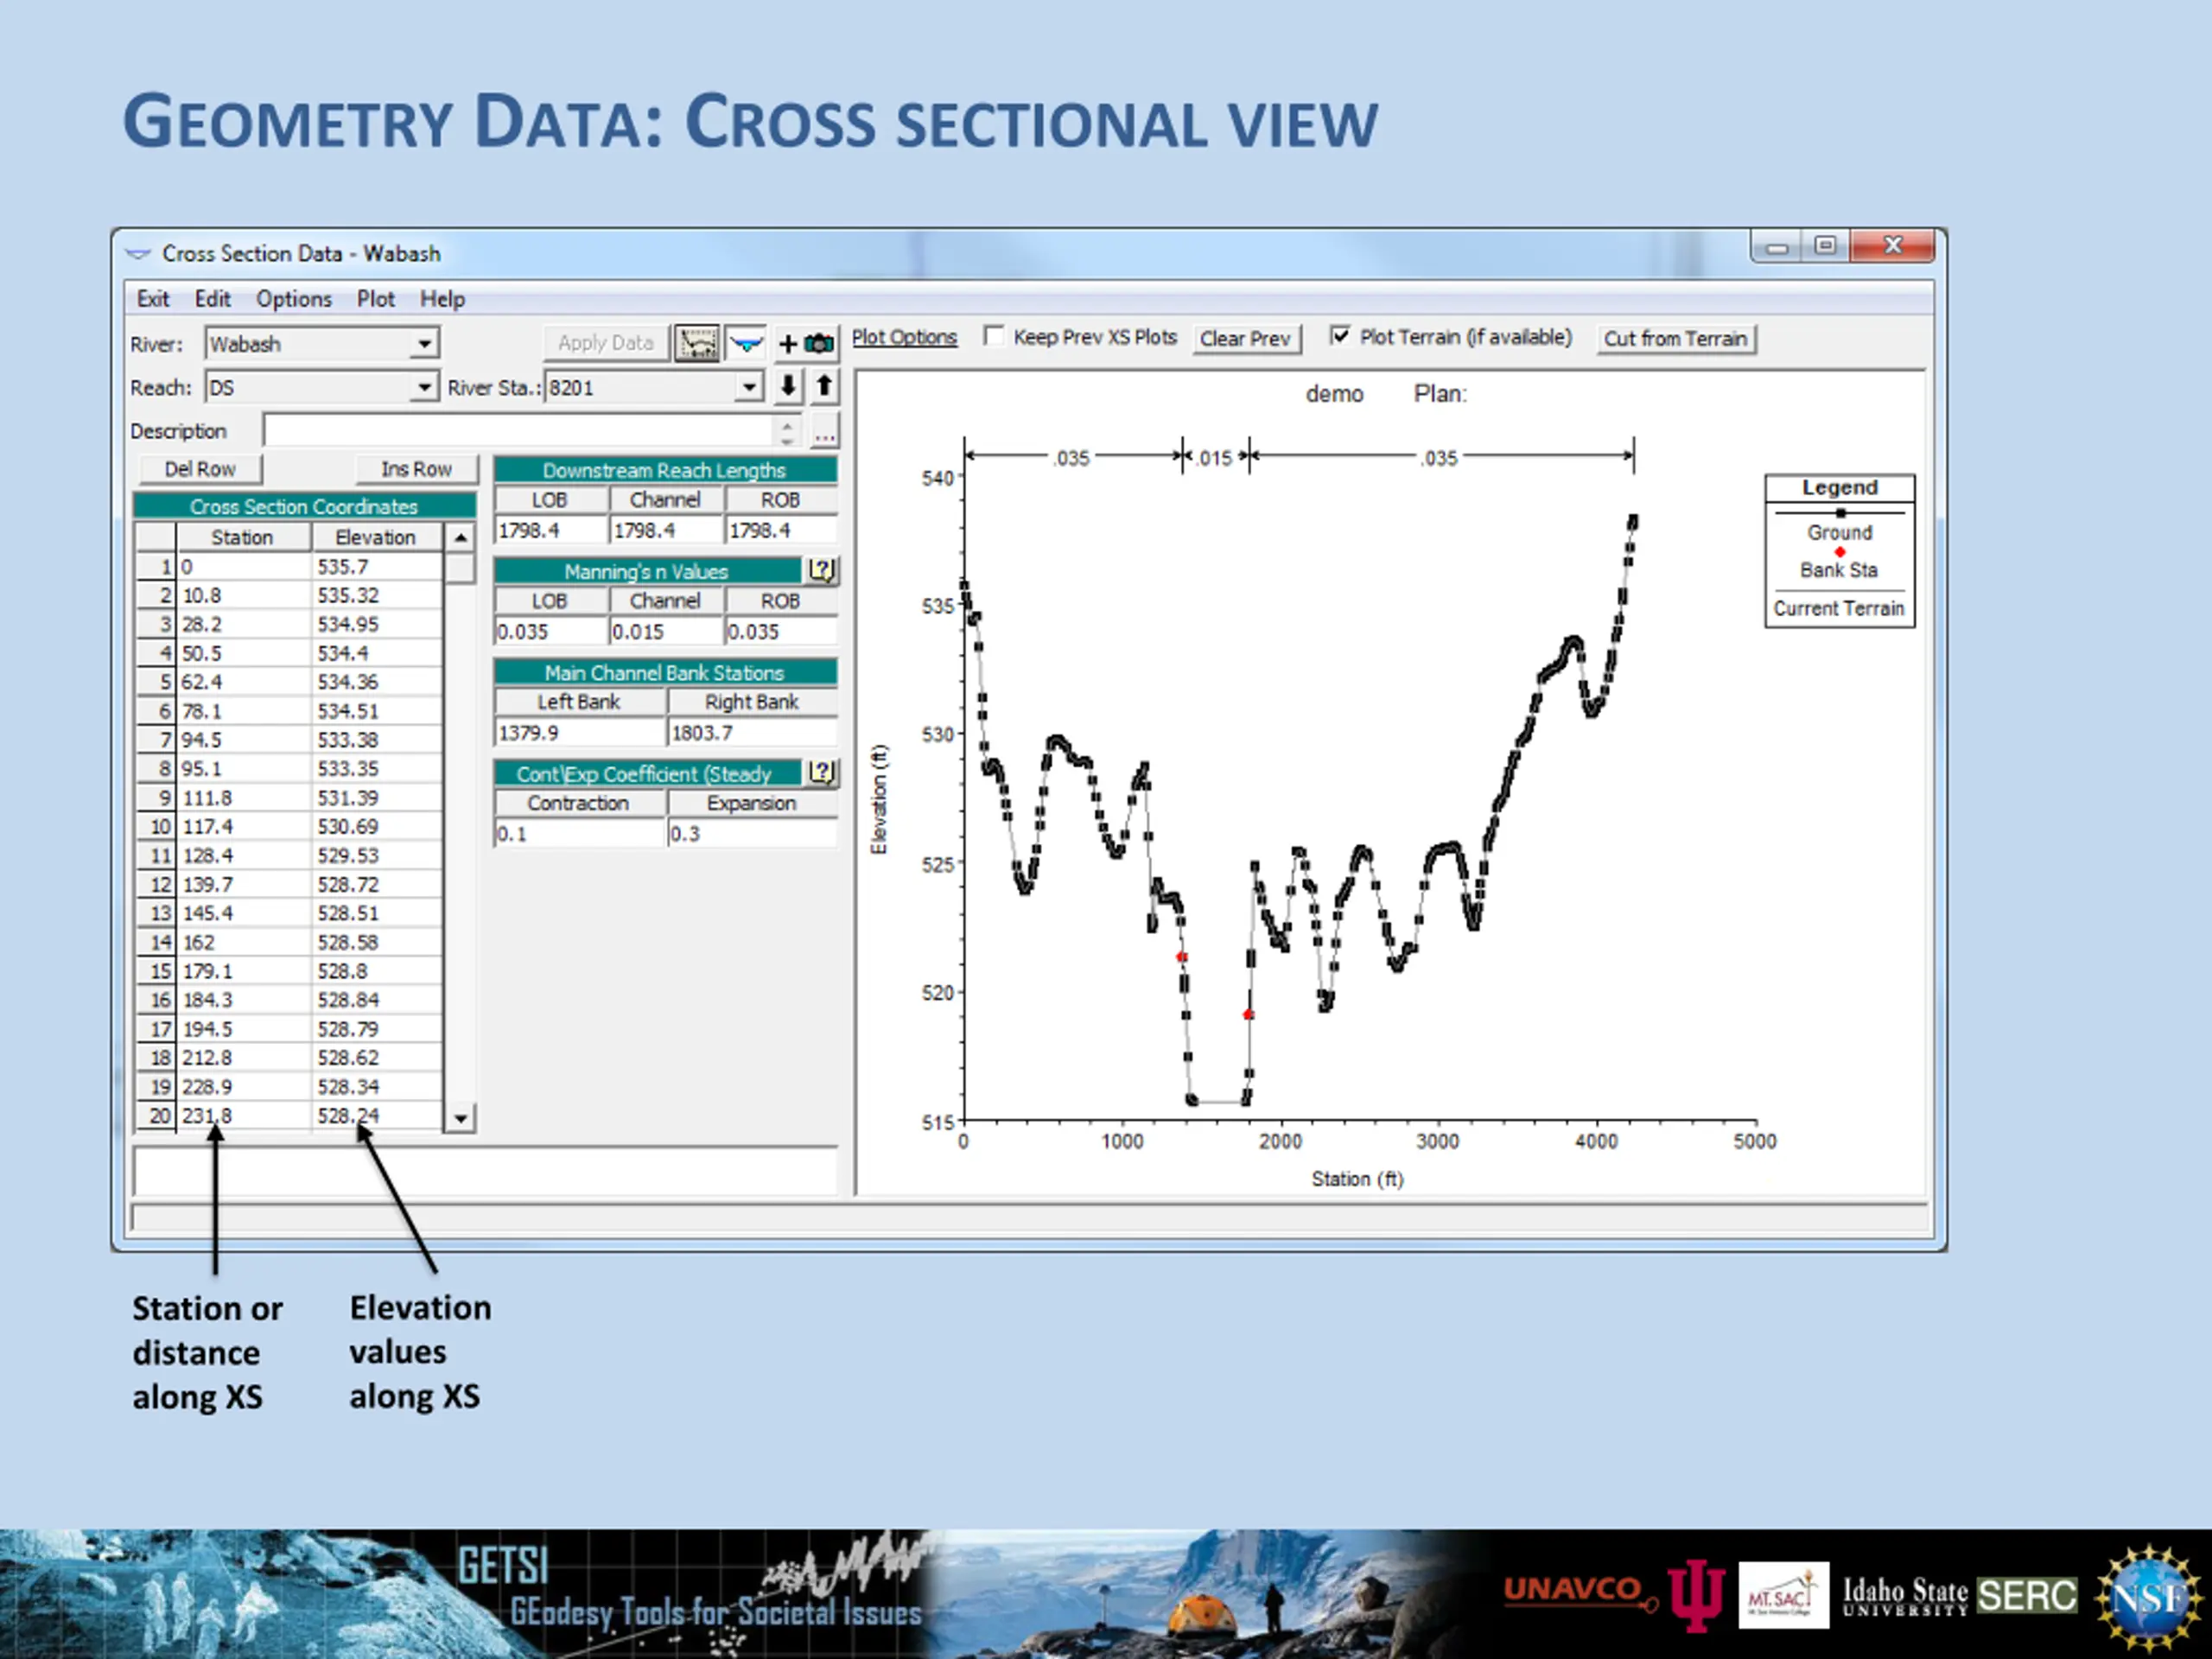Select station cell 162 in row 14
The image size is (2212, 1659).
244,943
